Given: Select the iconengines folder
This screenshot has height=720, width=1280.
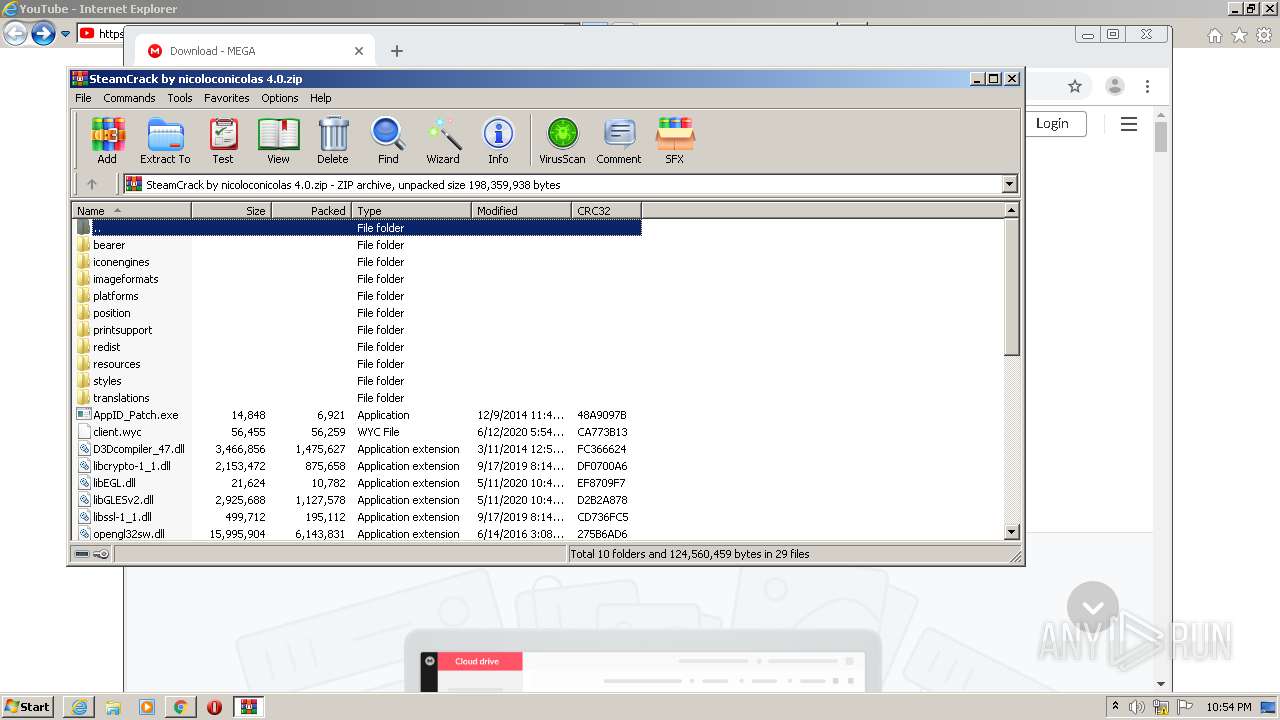Looking at the screenshot, I should coord(121,262).
